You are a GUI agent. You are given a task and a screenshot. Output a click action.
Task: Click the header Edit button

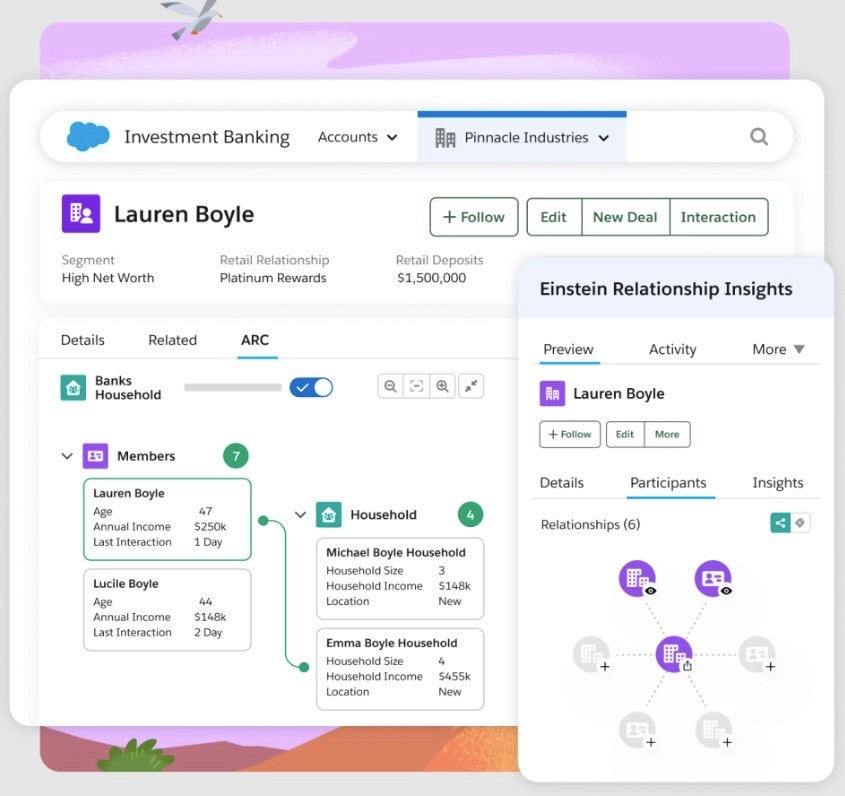[553, 217]
